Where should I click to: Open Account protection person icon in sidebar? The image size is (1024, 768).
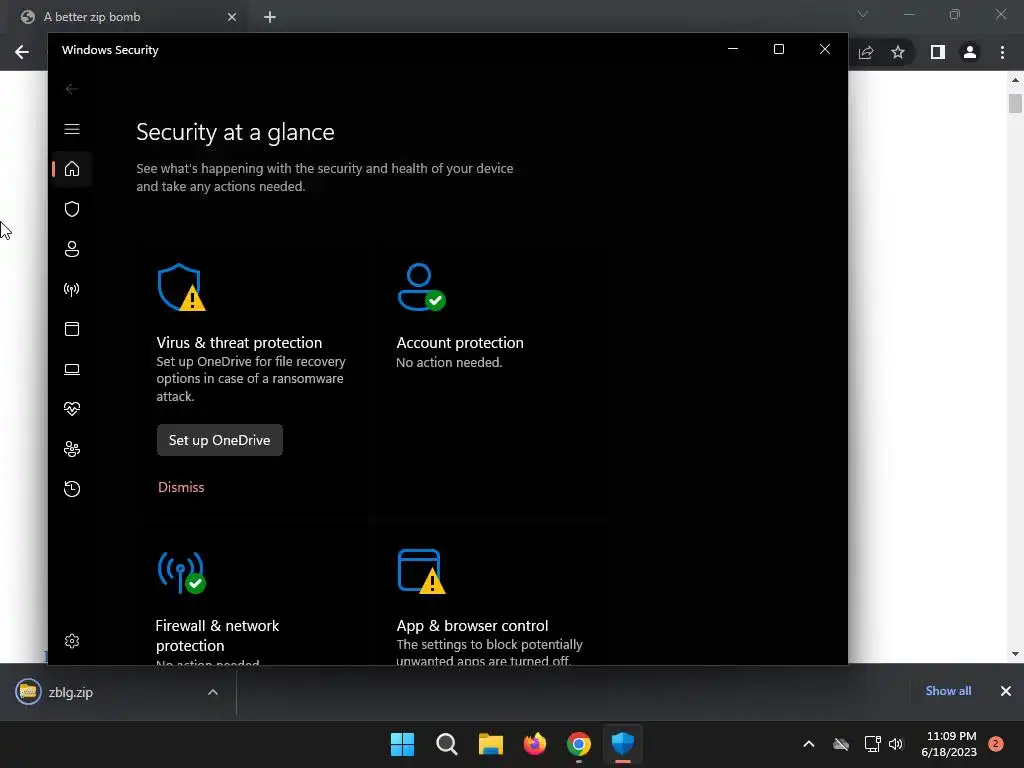[x=72, y=249]
